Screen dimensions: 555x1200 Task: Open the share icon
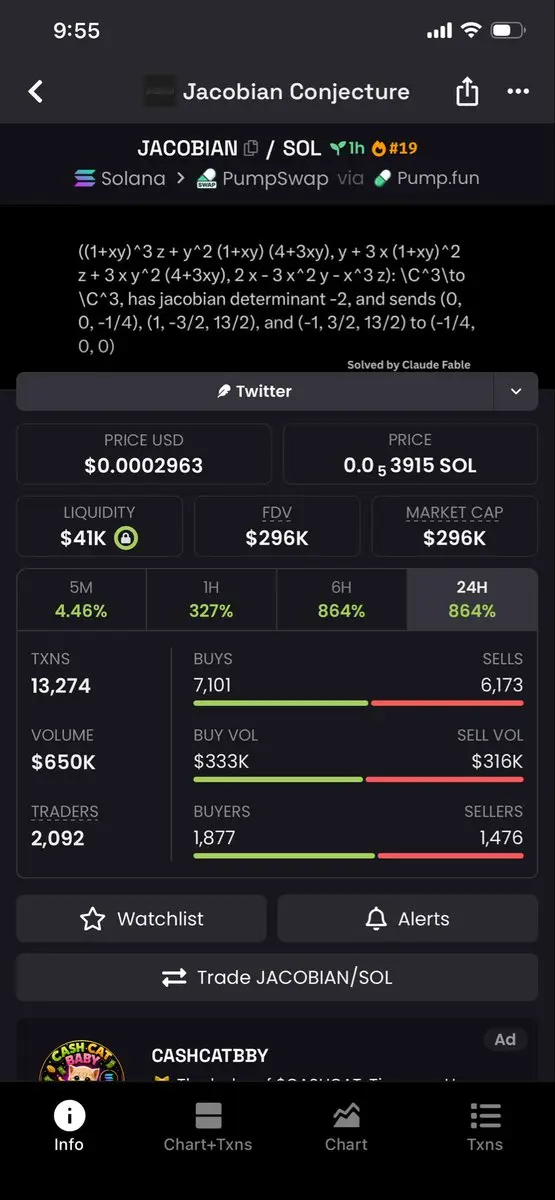pos(467,92)
